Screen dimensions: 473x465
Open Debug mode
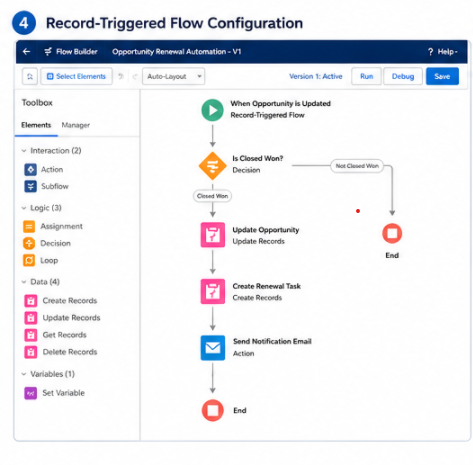point(403,76)
